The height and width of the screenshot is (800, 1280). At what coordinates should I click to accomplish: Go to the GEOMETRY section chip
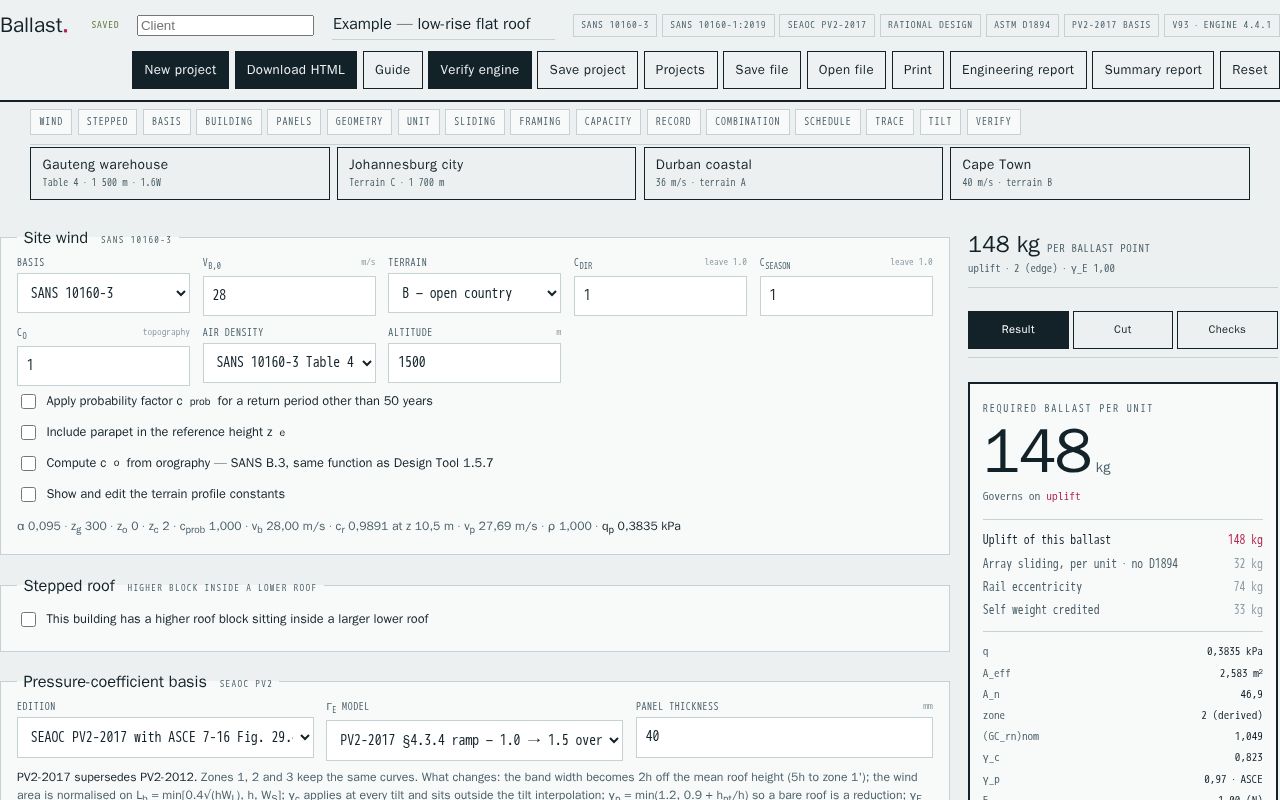pos(359,121)
